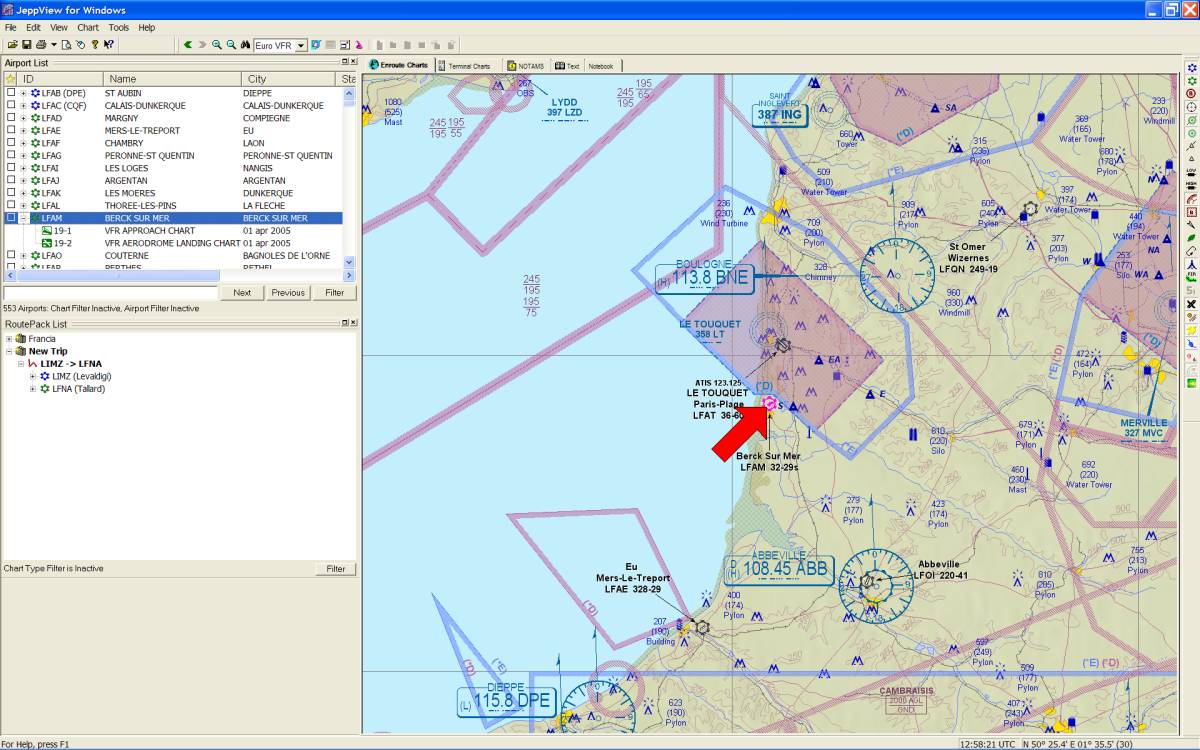Click the context help pointer icon
The width and height of the screenshot is (1200, 750).
click(109, 45)
